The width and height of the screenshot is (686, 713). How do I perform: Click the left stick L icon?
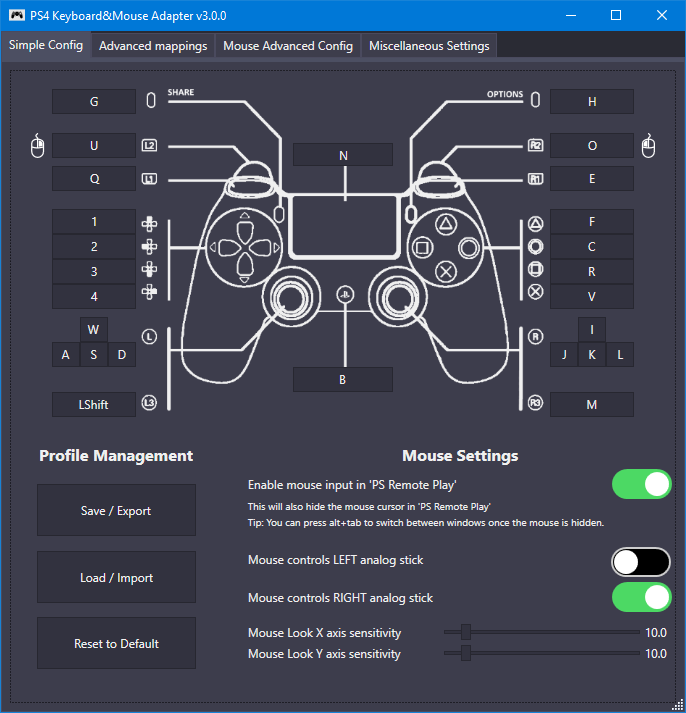[149, 336]
